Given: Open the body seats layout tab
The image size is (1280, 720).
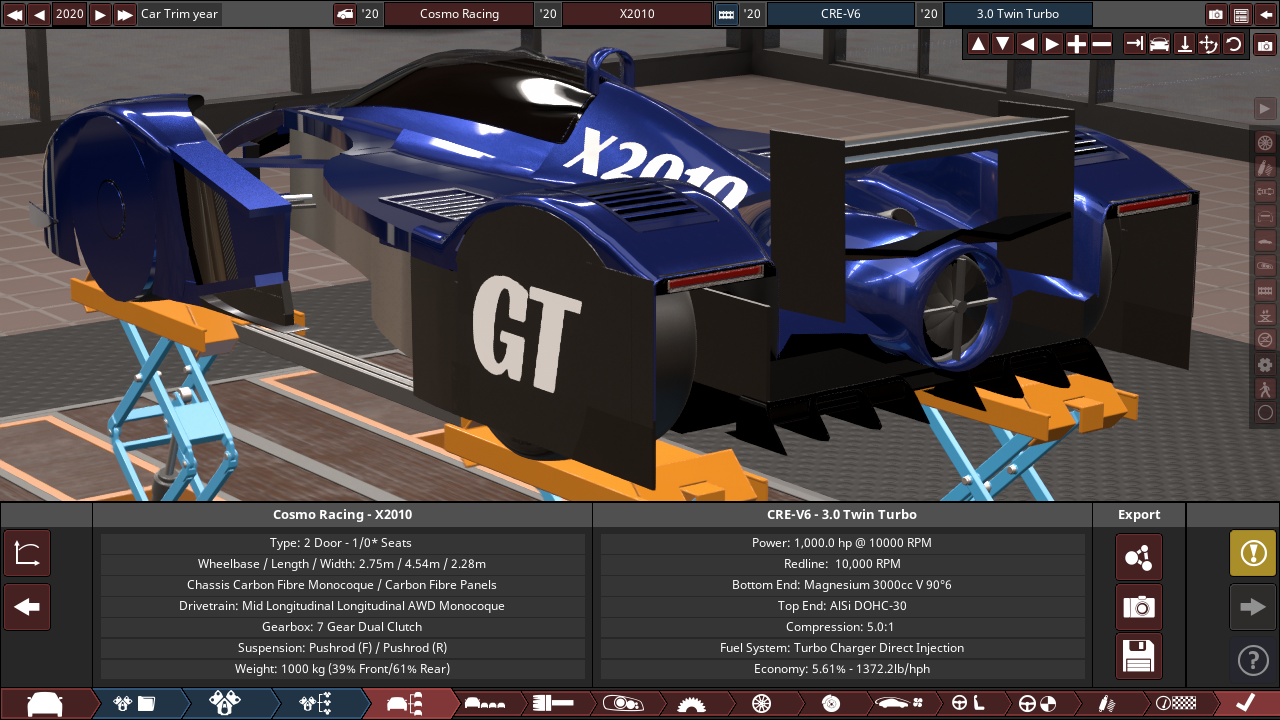Looking at the screenshot, I should click(x=485, y=704).
